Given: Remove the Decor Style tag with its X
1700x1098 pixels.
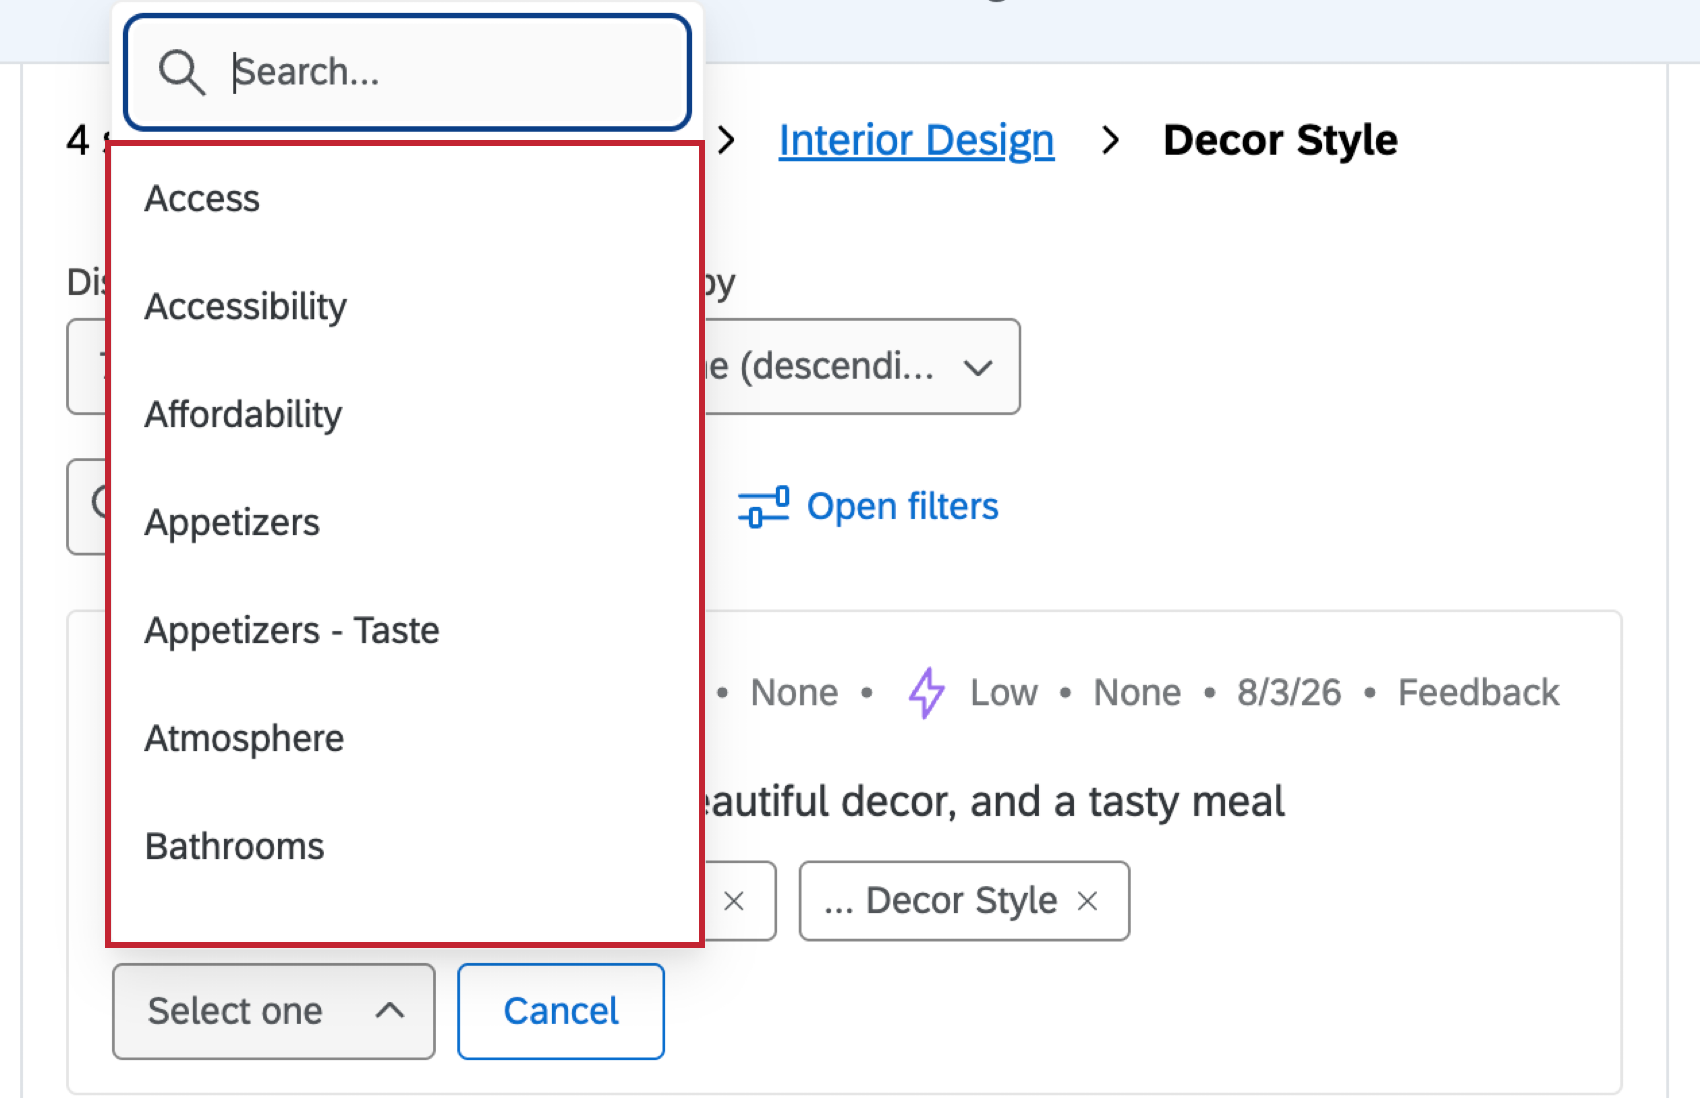Looking at the screenshot, I should [x=1088, y=901].
